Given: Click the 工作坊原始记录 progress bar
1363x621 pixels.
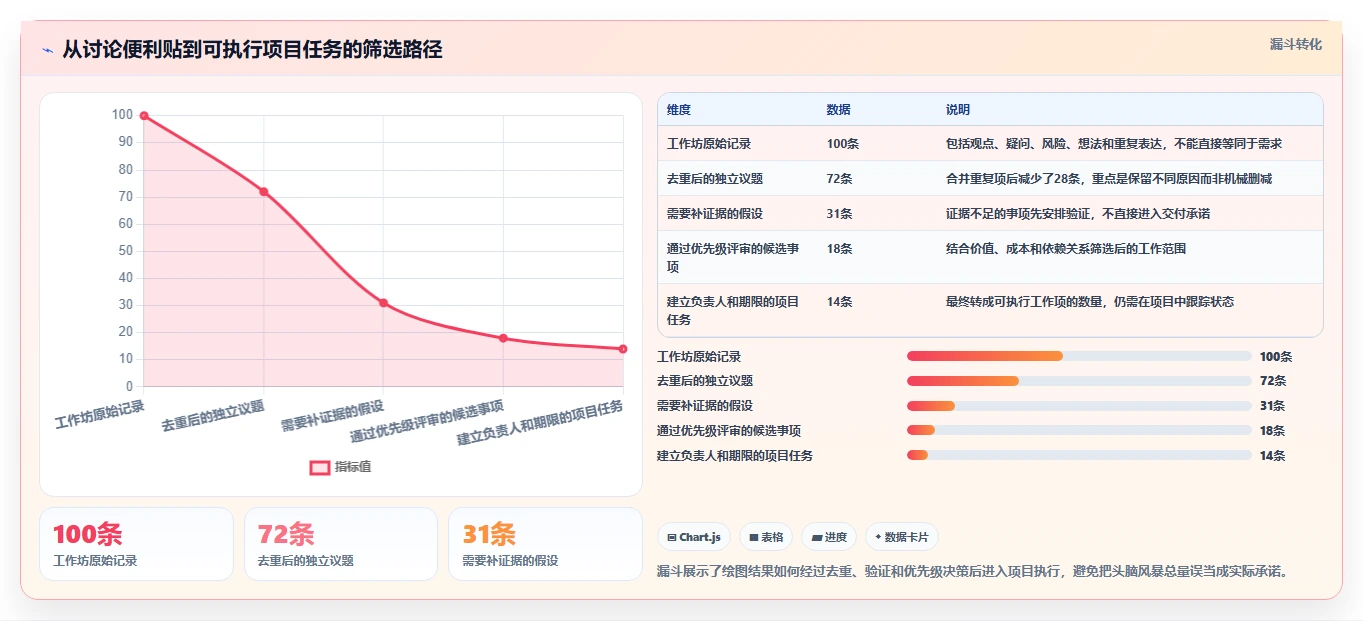Looking at the screenshot, I should tap(1079, 356).
